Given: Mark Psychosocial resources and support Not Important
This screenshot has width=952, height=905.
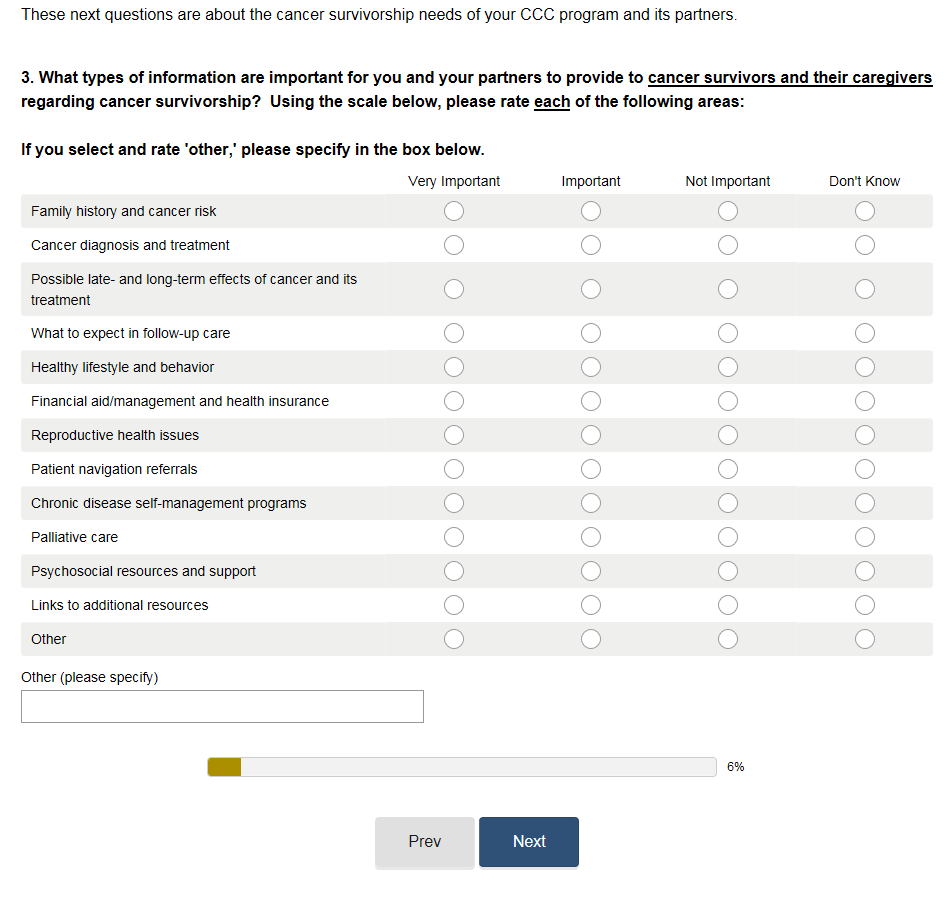Looking at the screenshot, I should click(x=728, y=571).
